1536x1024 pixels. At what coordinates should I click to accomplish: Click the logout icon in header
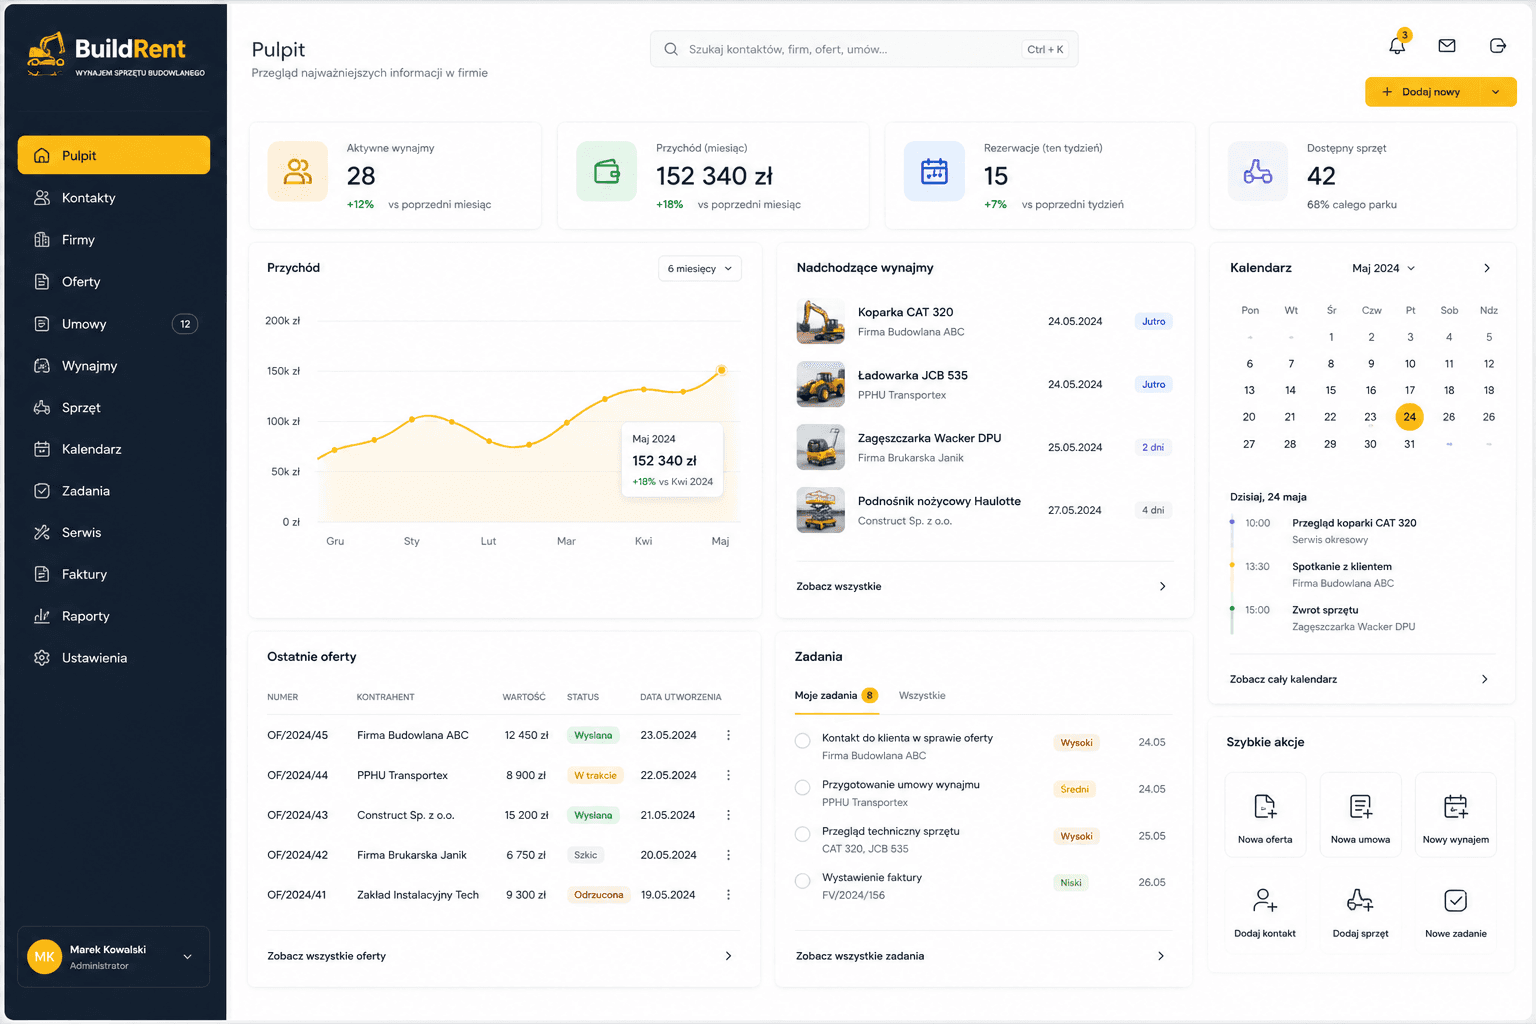click(1497, 45)
